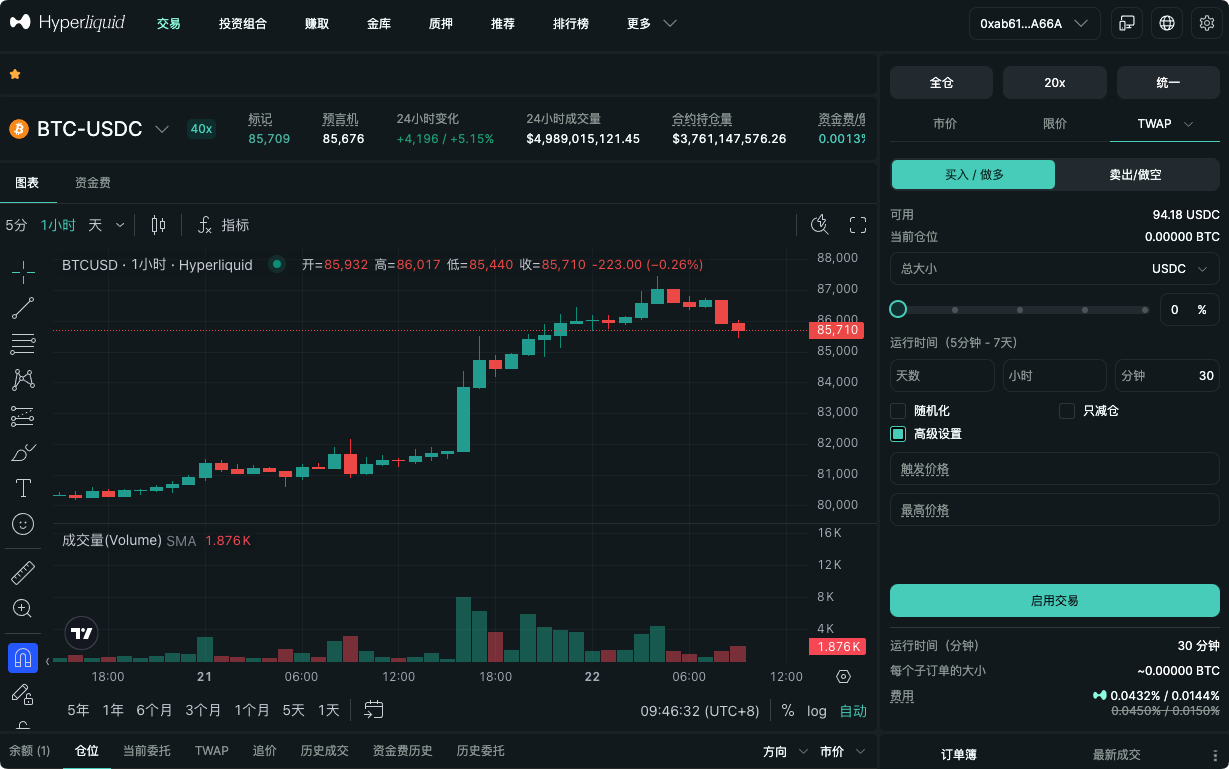Set chart range to 3个月
Viewport: 1229px width, 769px height.
[203, 711]
